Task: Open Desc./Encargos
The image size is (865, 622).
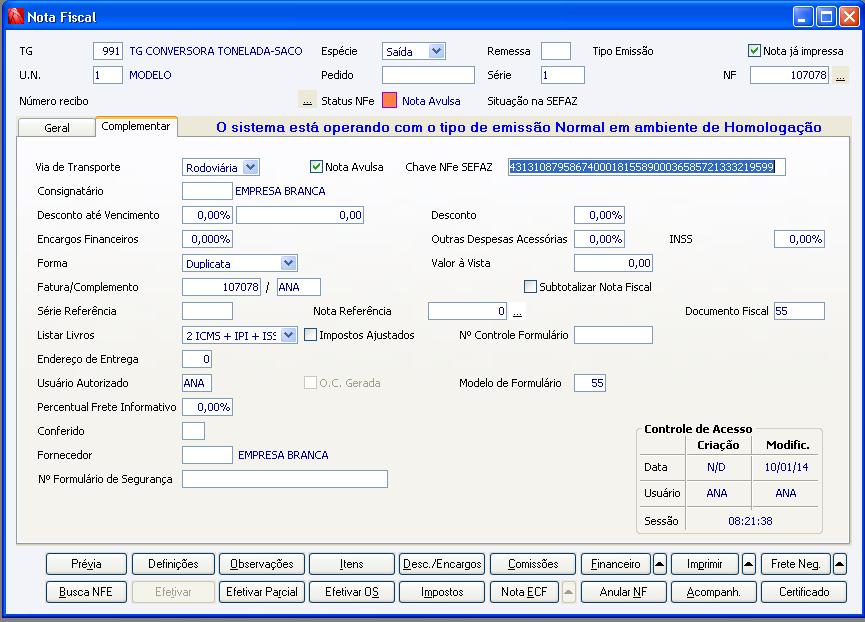Action: 442,564
